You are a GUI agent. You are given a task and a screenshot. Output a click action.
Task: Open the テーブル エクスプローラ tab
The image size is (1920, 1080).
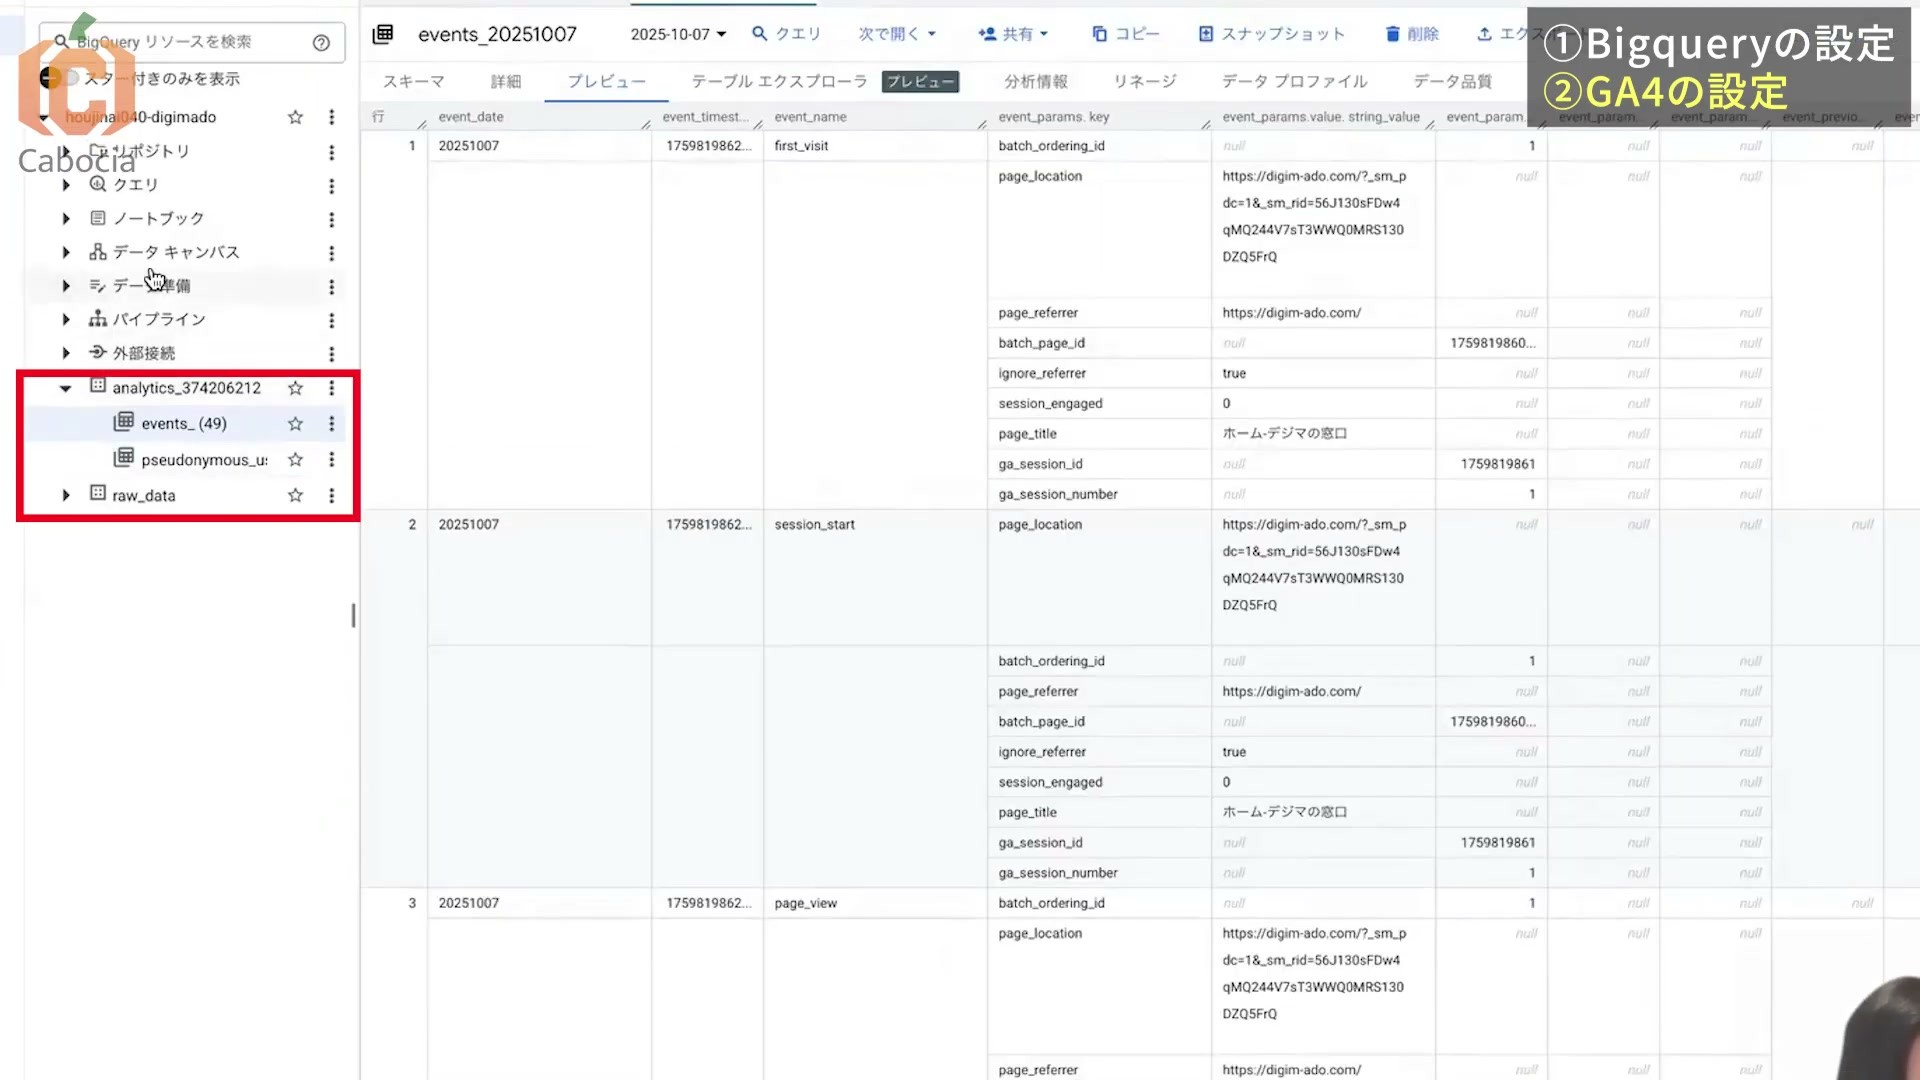(779, 82)
